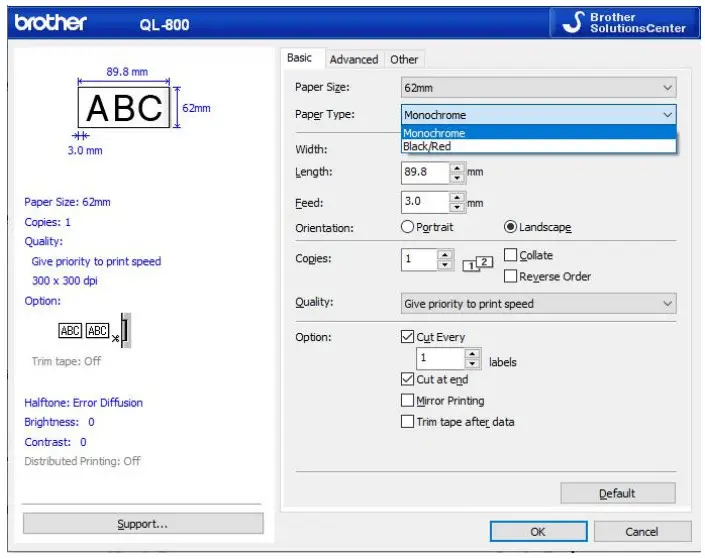Click the Copies number field

click(x=419, y=259)
